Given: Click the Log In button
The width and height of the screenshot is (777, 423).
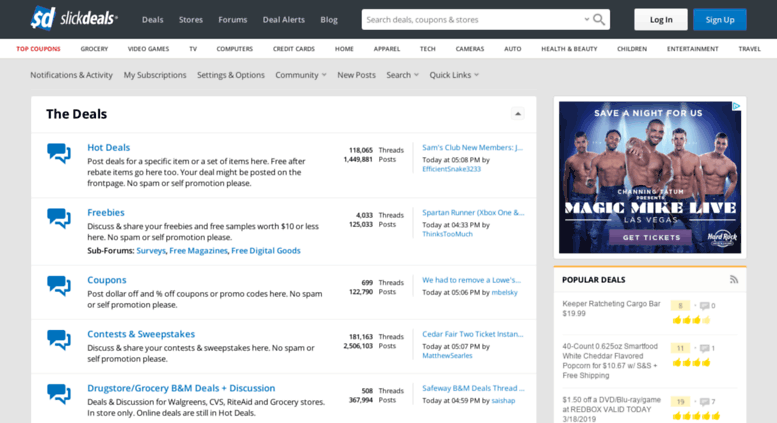Looking at the screenshot, I should (x=661, y=19).
